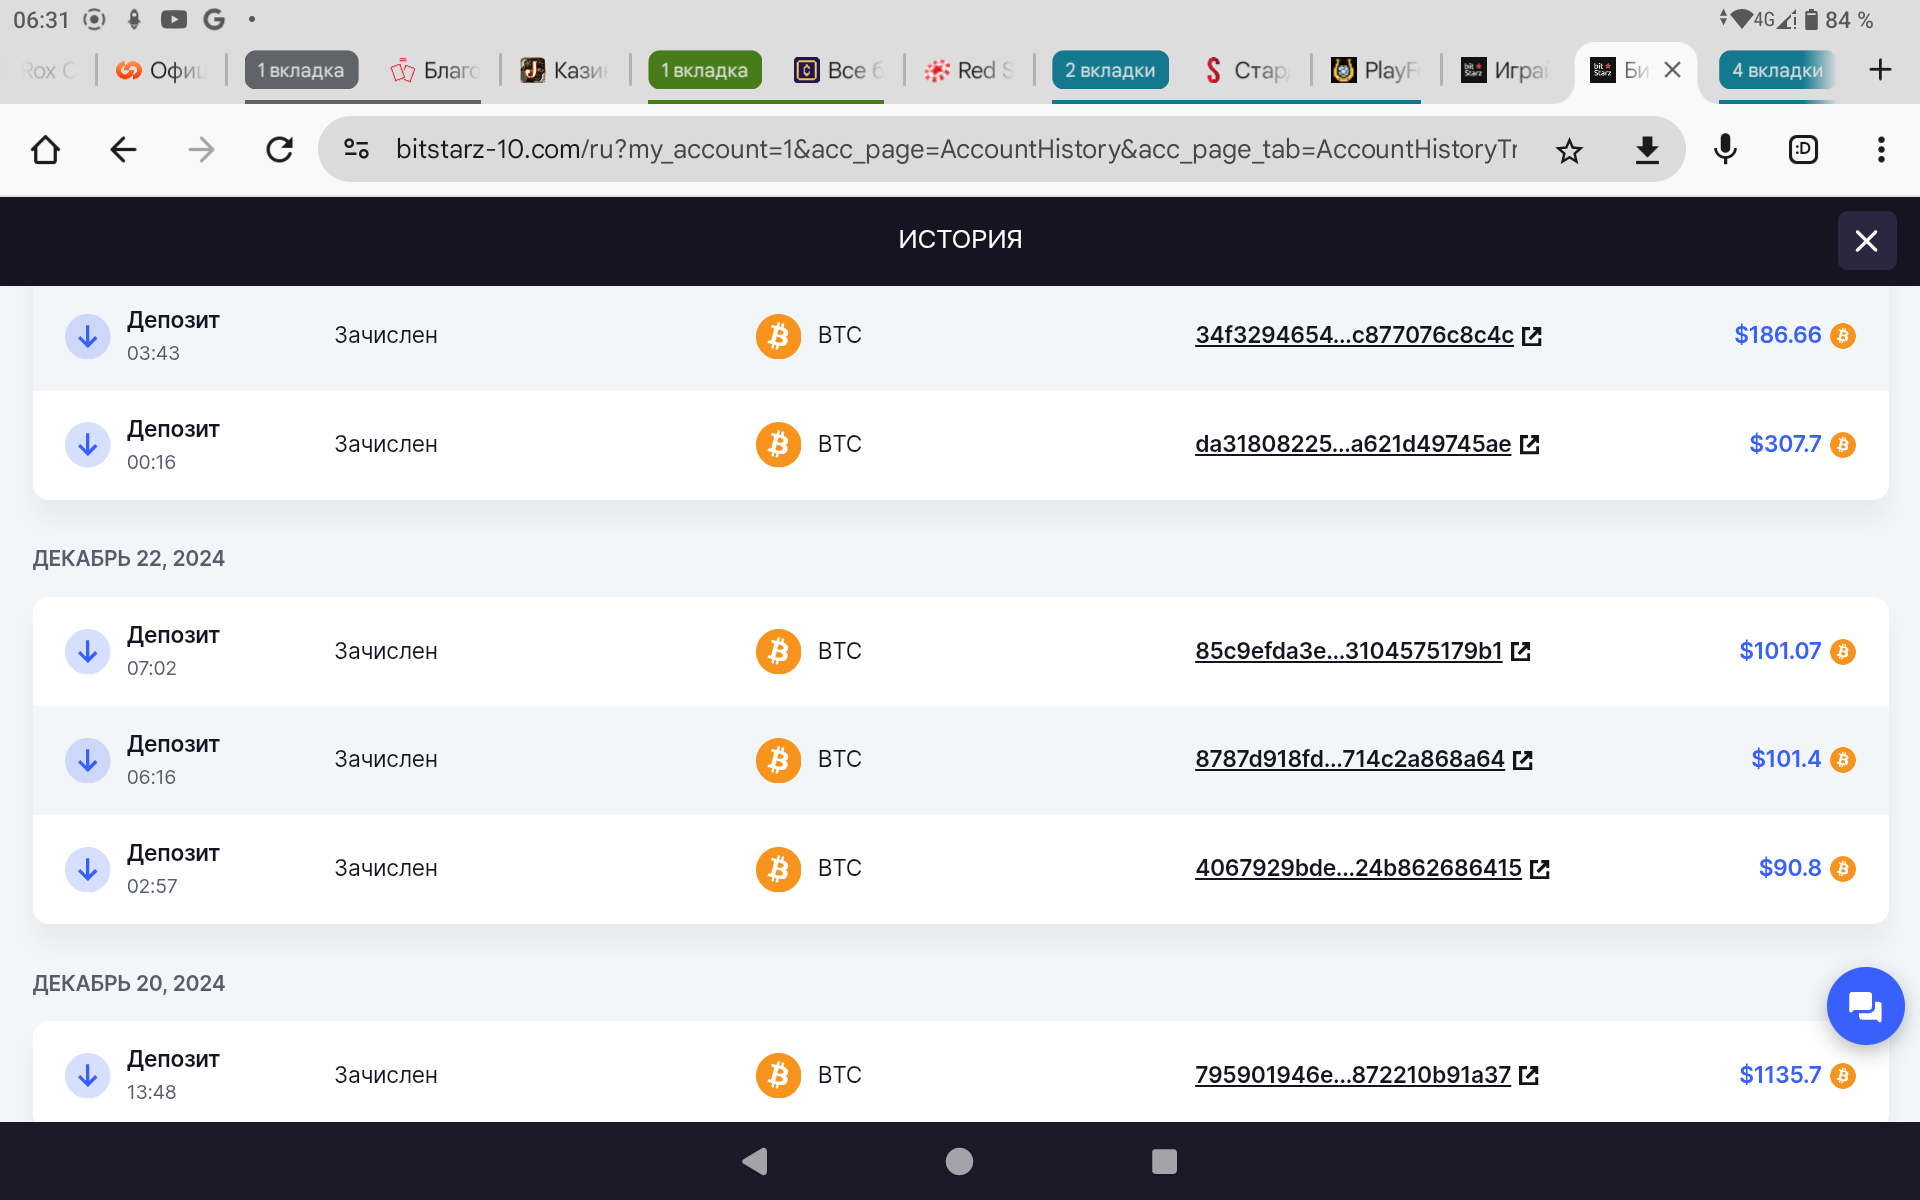Open site settings icon in address bar
This screenshot has width=1920, height=1200.
point(357,150)
